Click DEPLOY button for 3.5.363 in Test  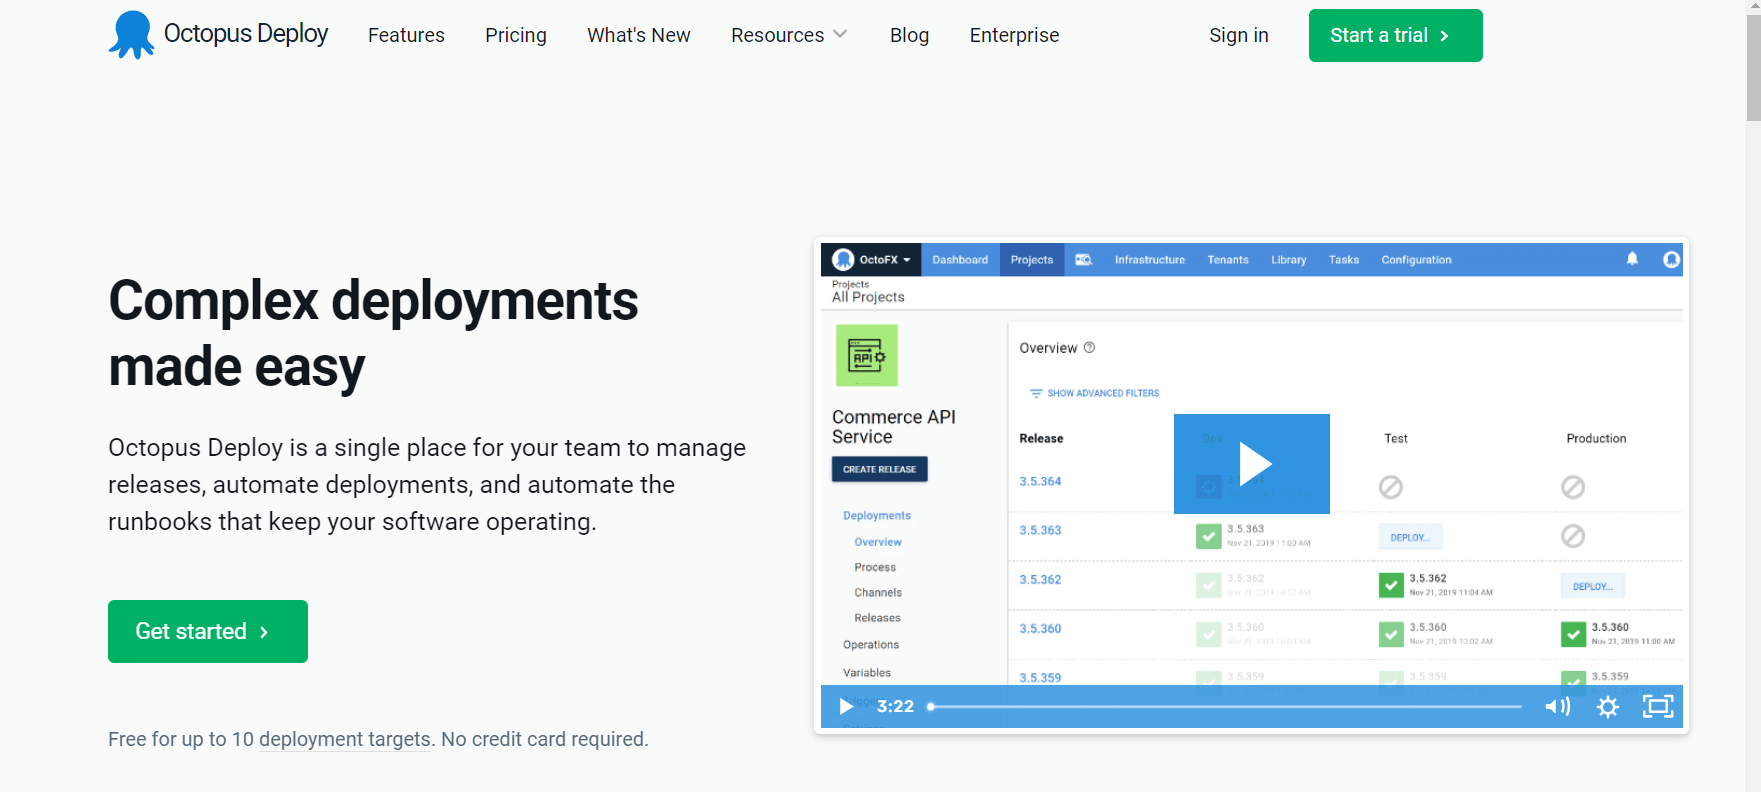pyautogui.click(x=1410, y=537)
